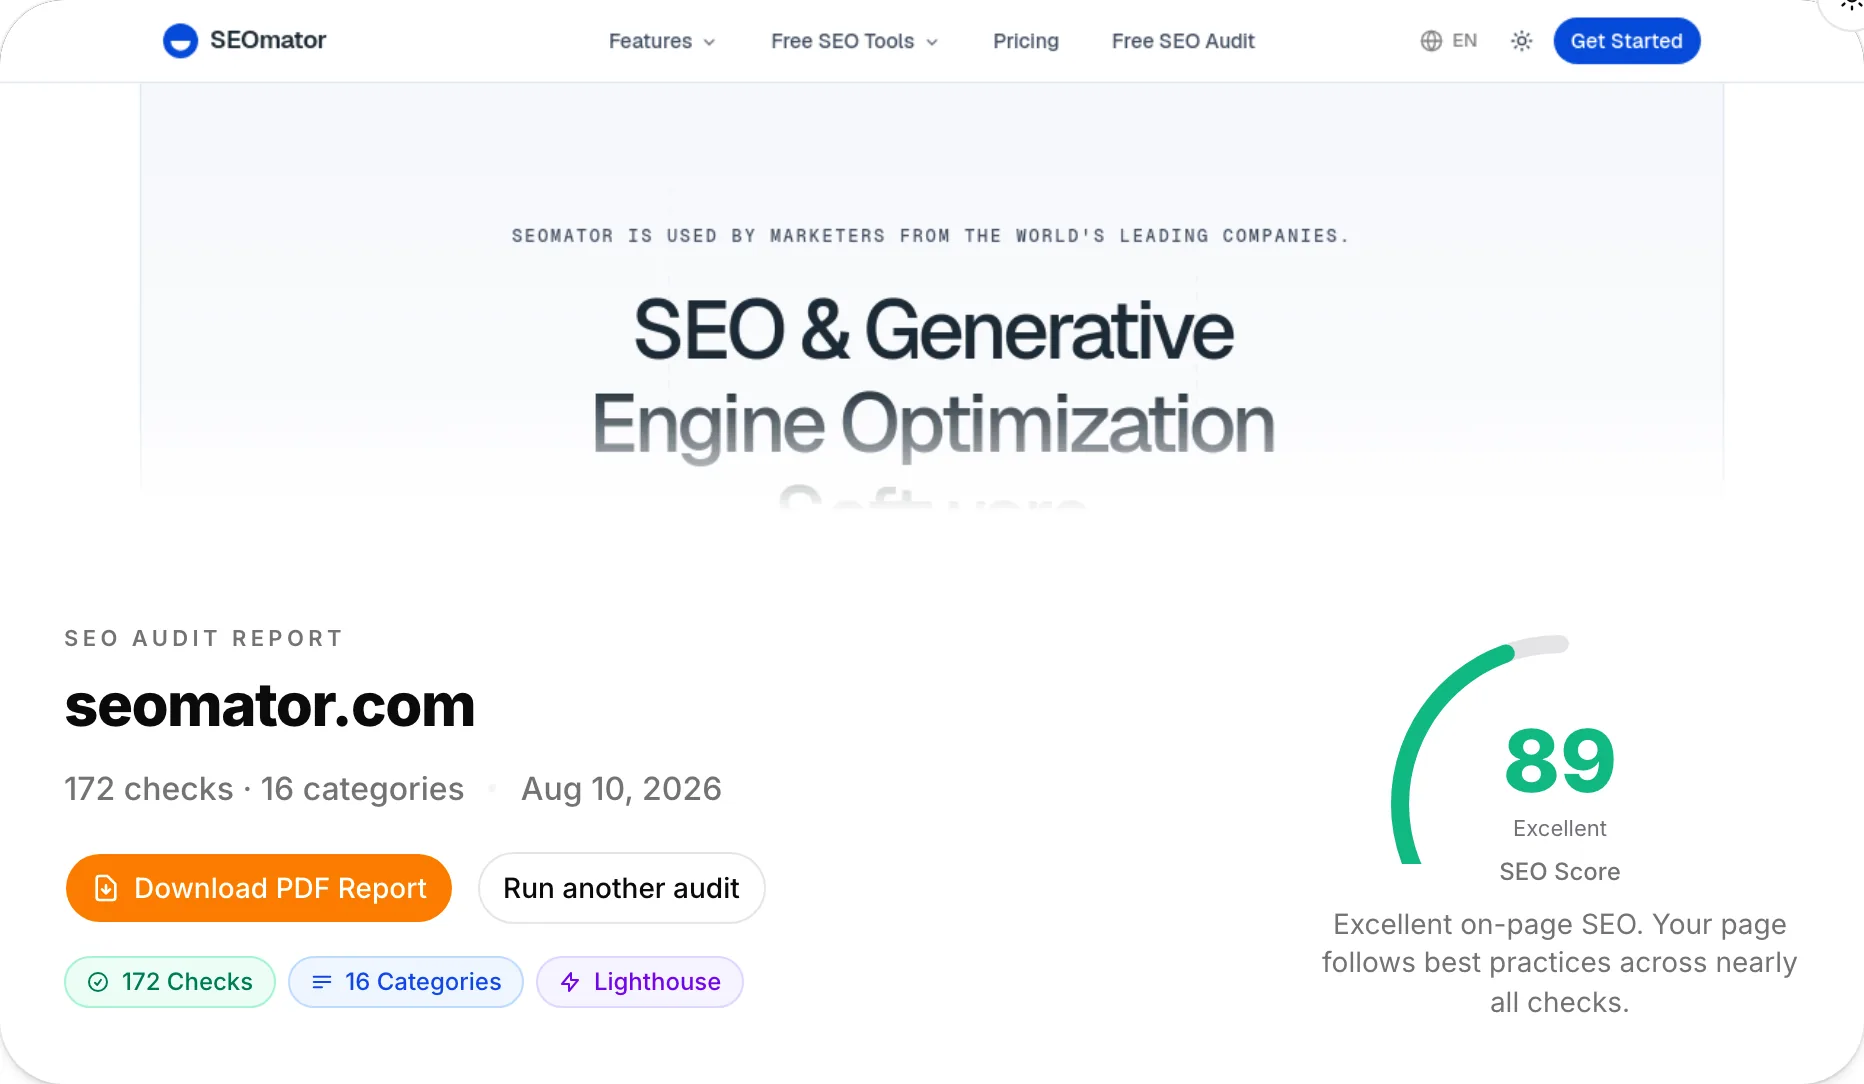Select the Lighthouse badge
The width and height of the screenshot is (1864, 1084).
pos(639,982)
